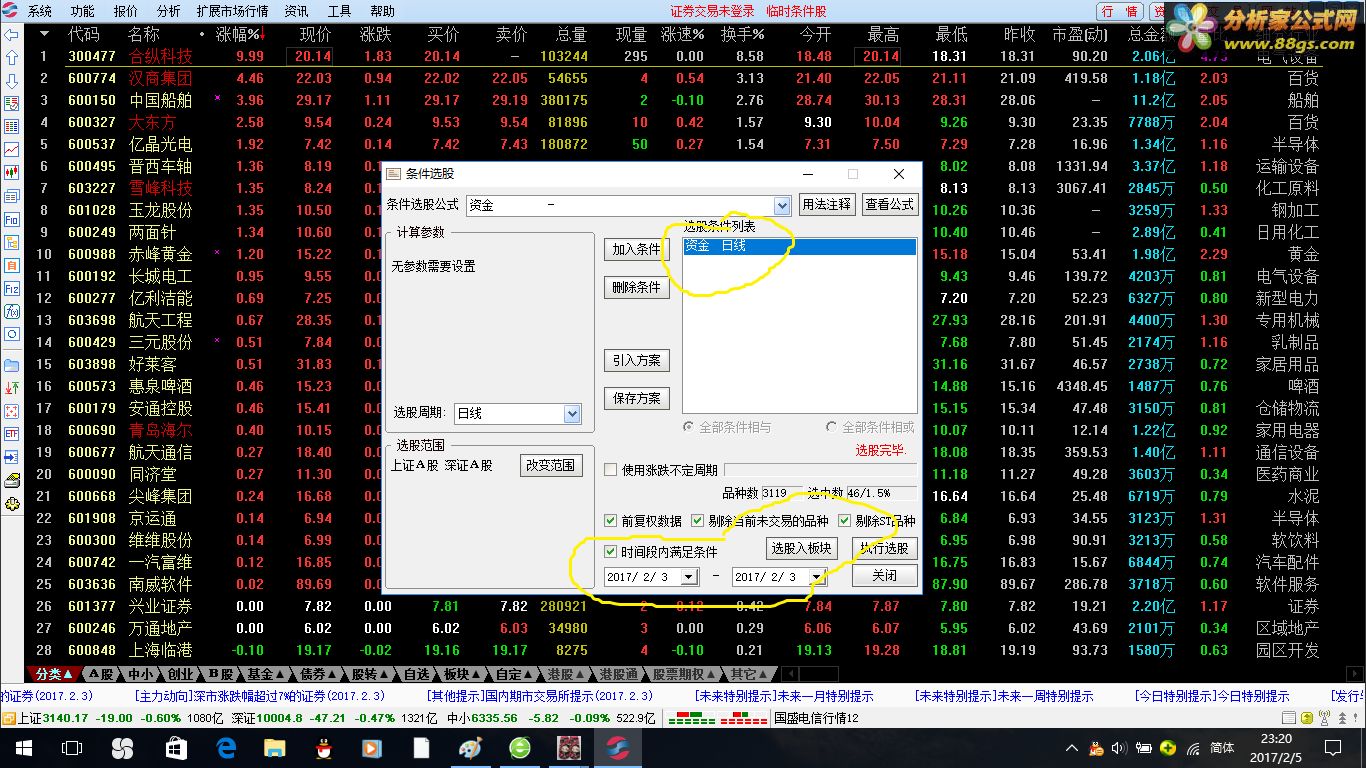Select 资金 日线 item in condition list
Screen dimensions: 1366x768
[x=799, y=246]
